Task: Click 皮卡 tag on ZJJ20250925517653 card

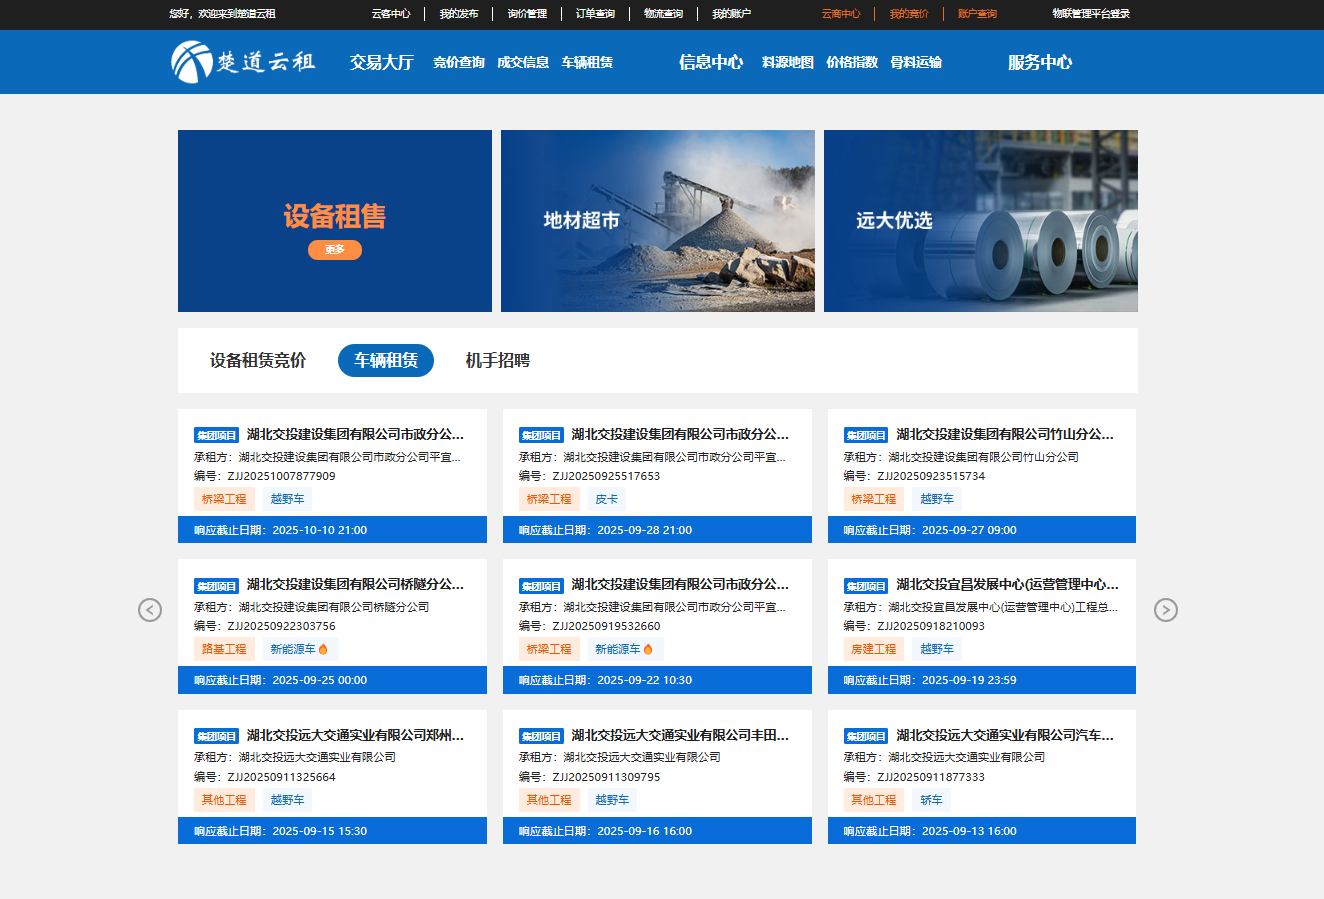Action: 607,499
